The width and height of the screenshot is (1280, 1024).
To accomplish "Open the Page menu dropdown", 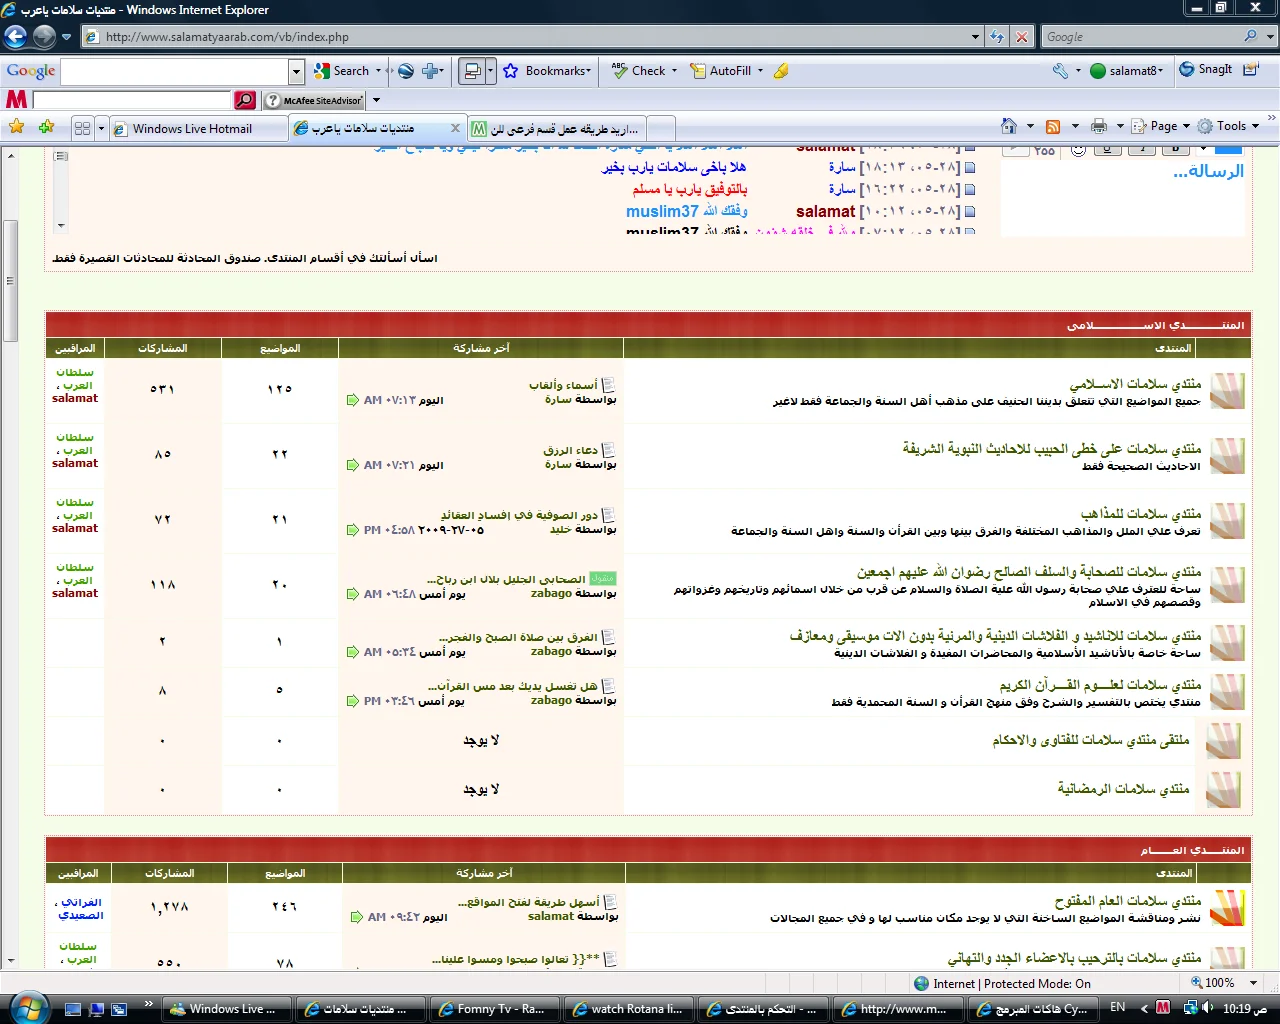I will coord(1163,126).
